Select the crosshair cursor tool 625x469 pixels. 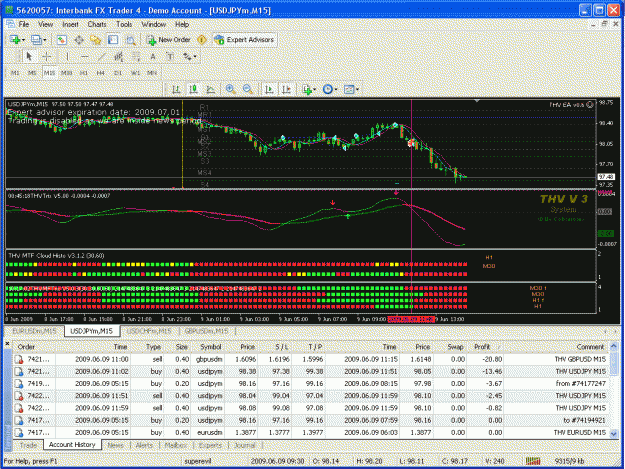pos(46,57)
